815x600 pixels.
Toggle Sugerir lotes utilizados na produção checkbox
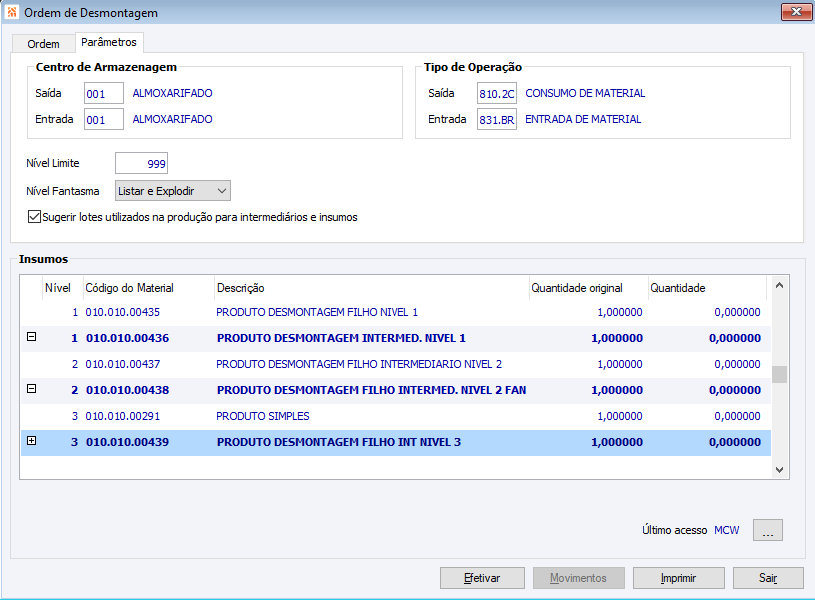point(34,217)
